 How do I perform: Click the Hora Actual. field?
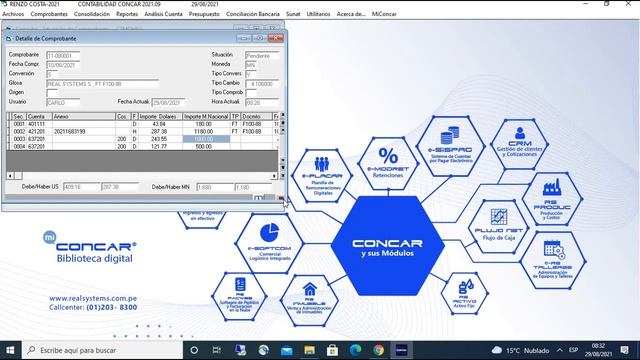(x=262, y=102)
